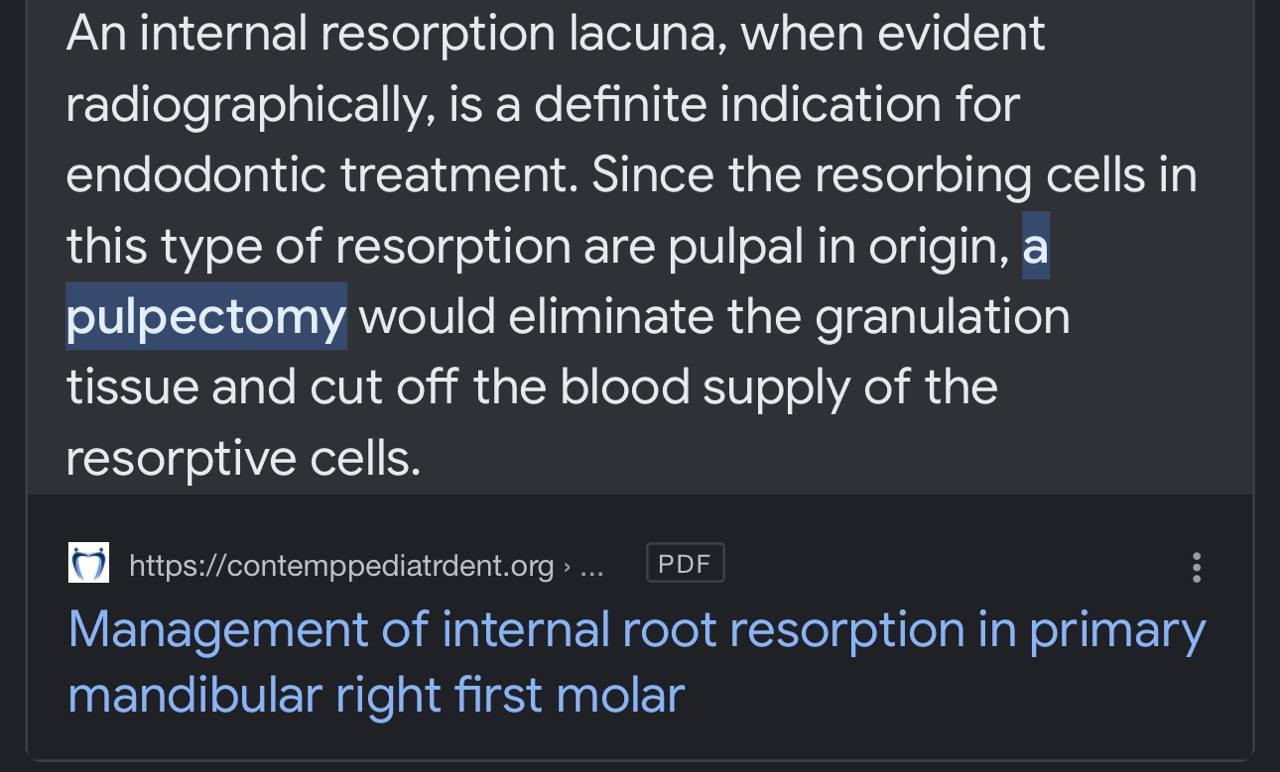Click the highlighted word 'pulpectomy'
Image resolution: width=1280 pixels, height=772 pixels.
coord(206,317)
